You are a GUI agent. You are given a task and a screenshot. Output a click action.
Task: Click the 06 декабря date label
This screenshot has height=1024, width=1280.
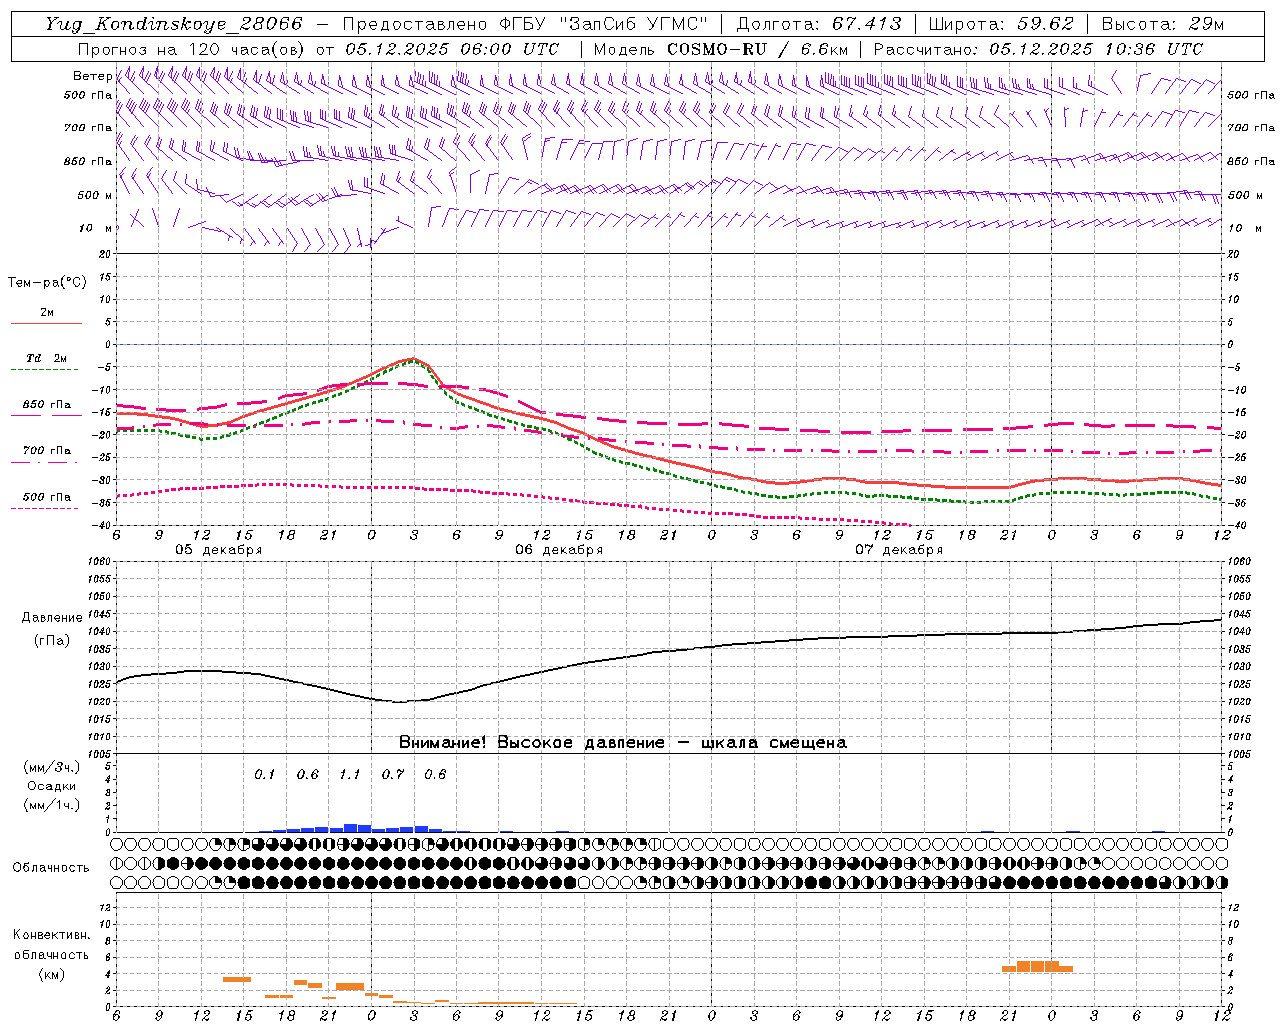point(559,550)
